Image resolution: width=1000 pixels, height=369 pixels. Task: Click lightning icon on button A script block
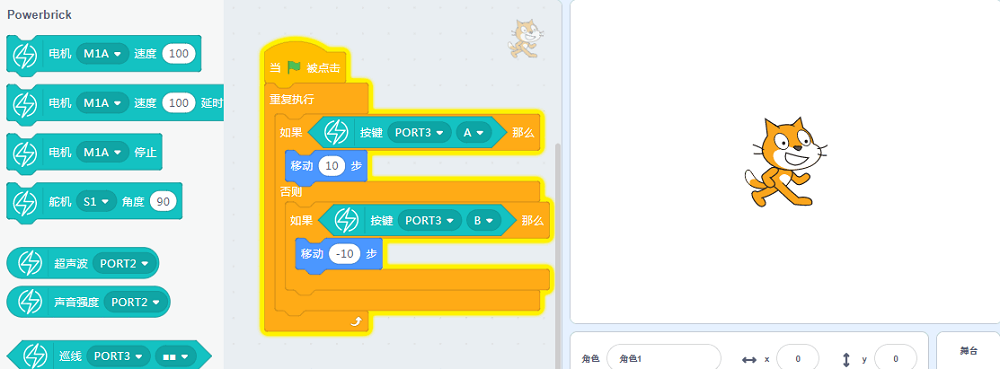click(336, 133)
